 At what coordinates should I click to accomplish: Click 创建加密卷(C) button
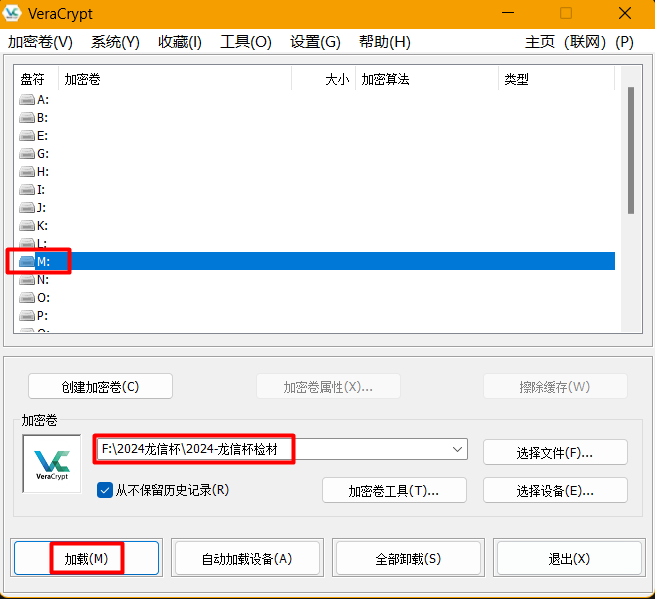(100, 386)
